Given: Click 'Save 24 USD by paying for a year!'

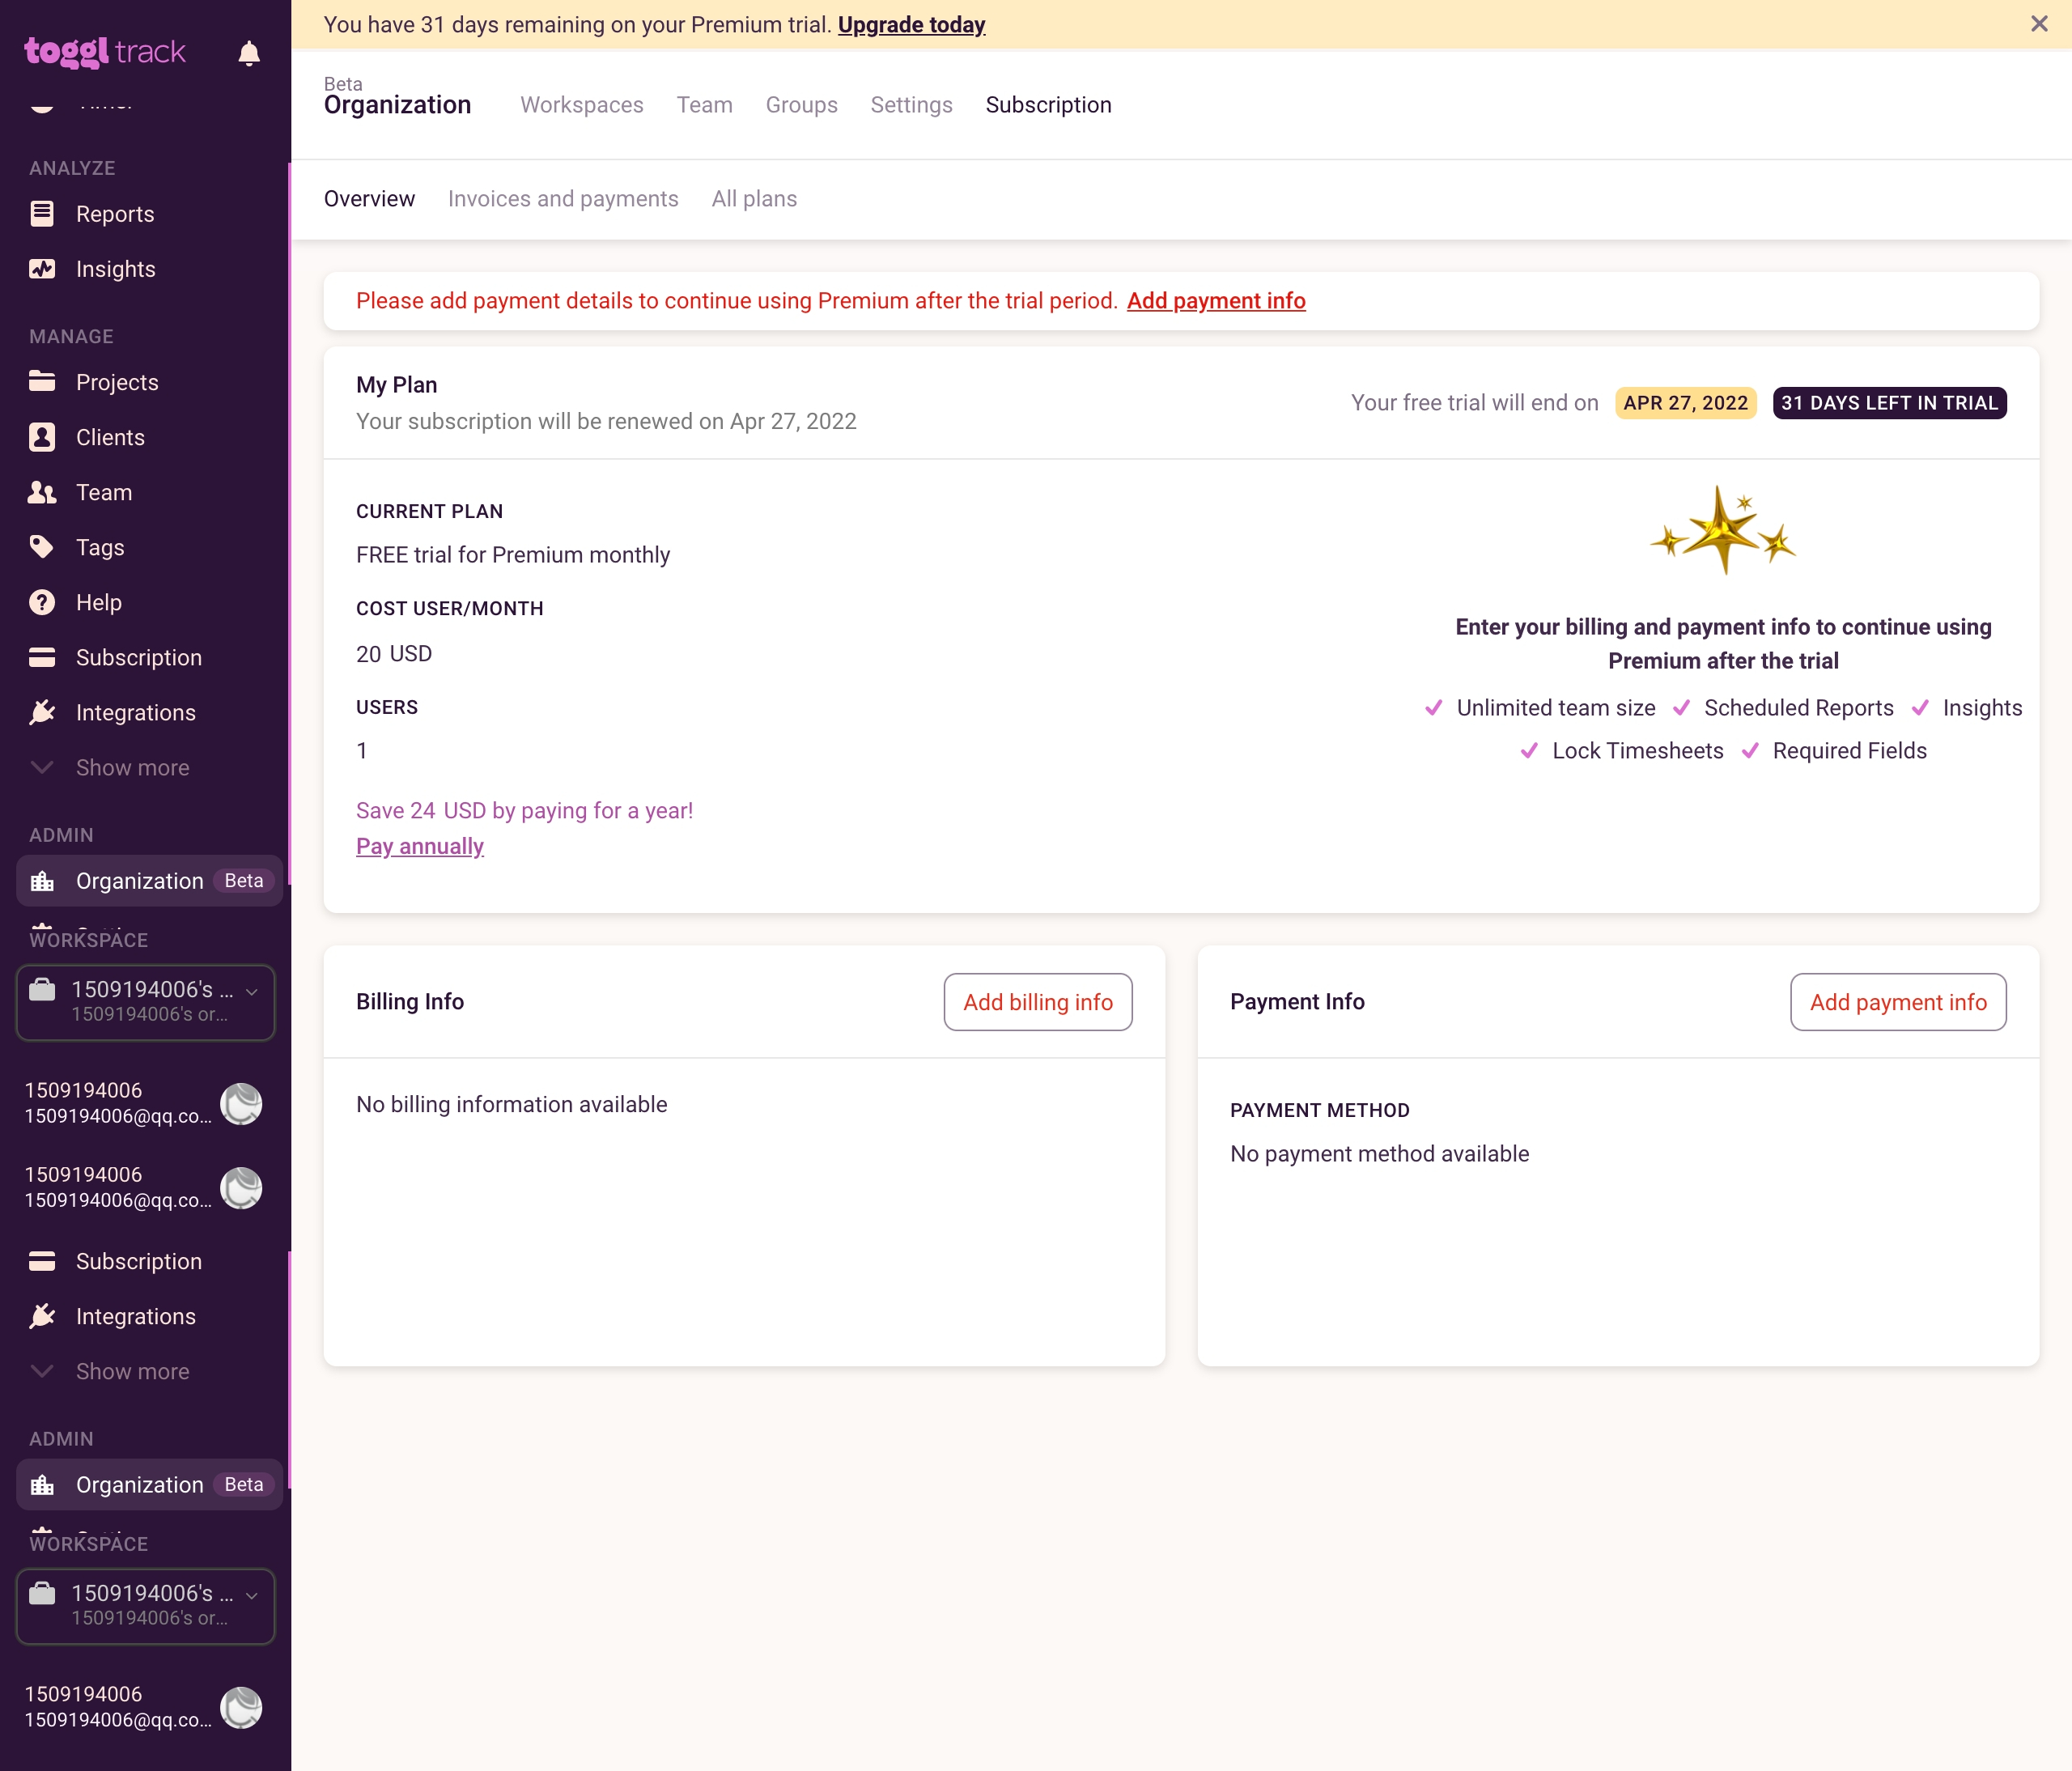Looking at the screenshot, I should click(525, 811).
